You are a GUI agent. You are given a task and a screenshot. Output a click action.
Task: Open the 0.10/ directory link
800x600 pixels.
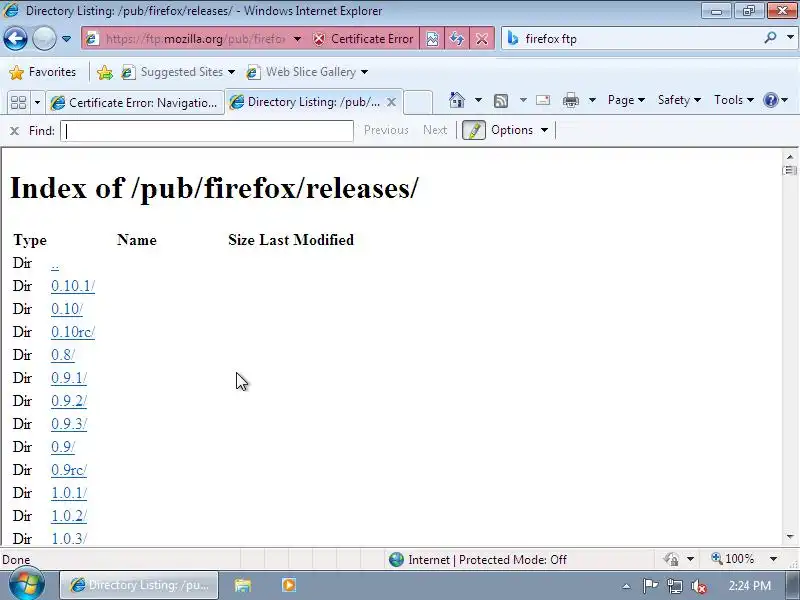[67, 309]
